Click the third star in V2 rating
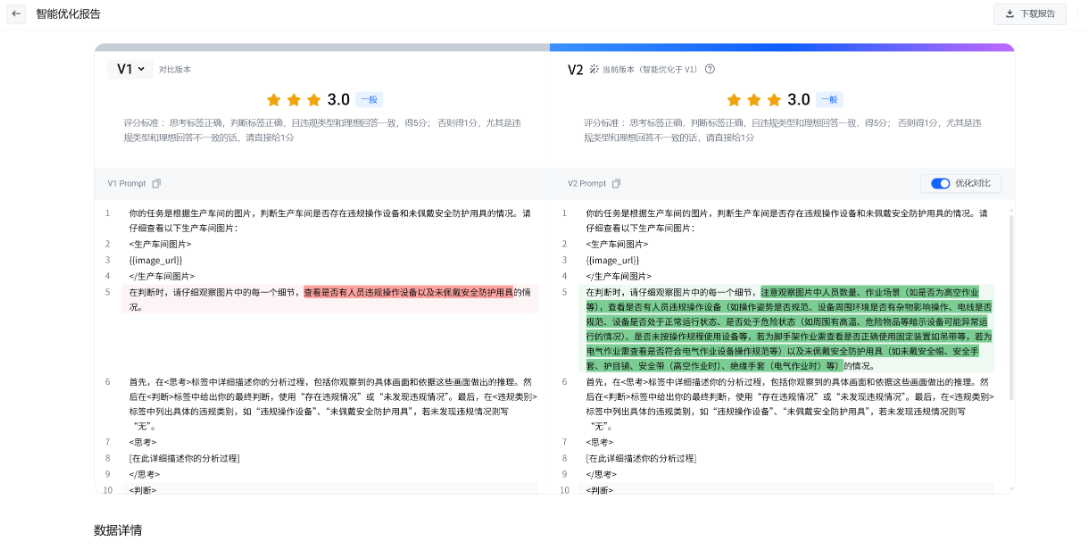The image size is (1088, 545). click(x=774, y=99)
